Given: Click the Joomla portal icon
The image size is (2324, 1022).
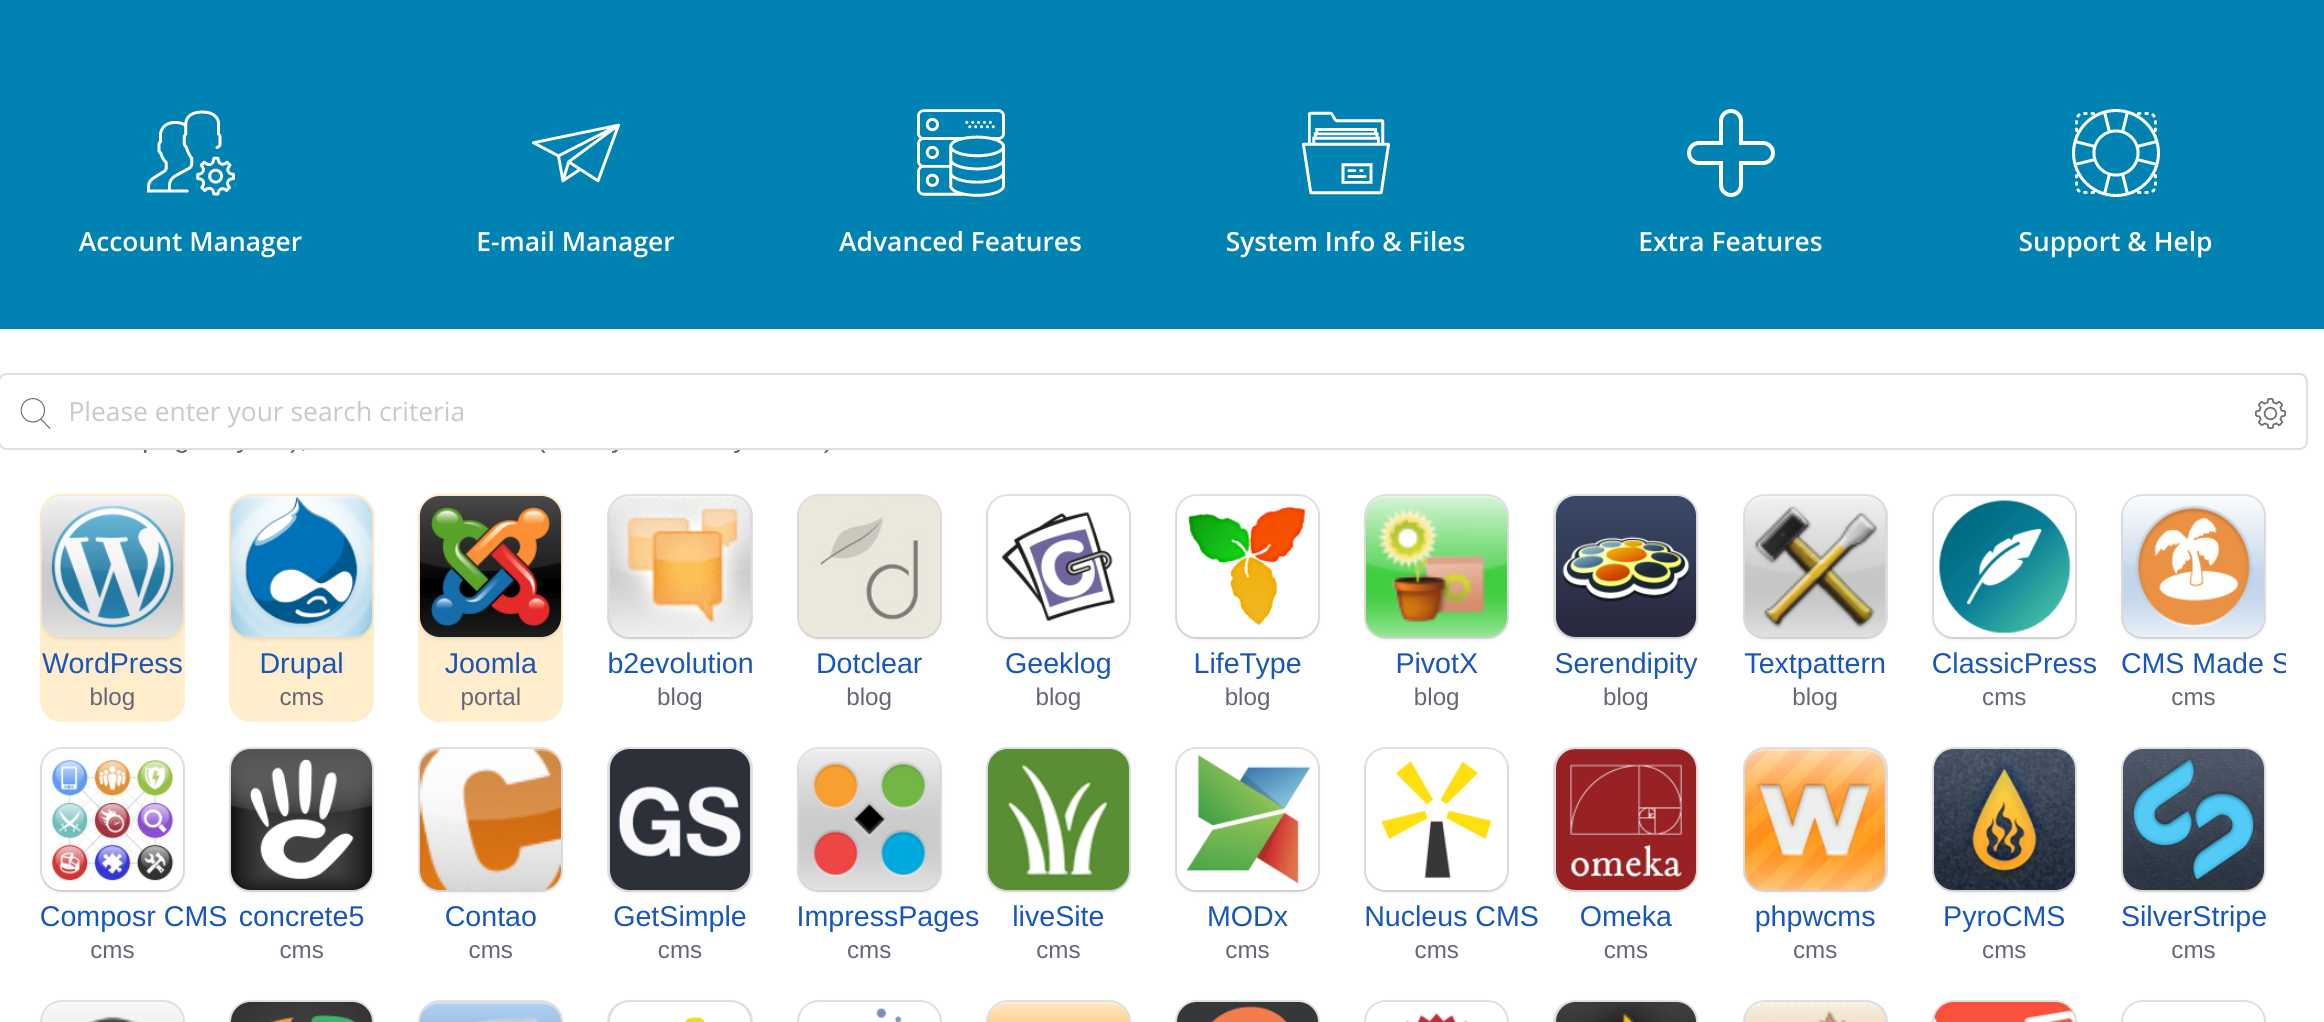Looking at the screenshot, I should coord(490,567).
